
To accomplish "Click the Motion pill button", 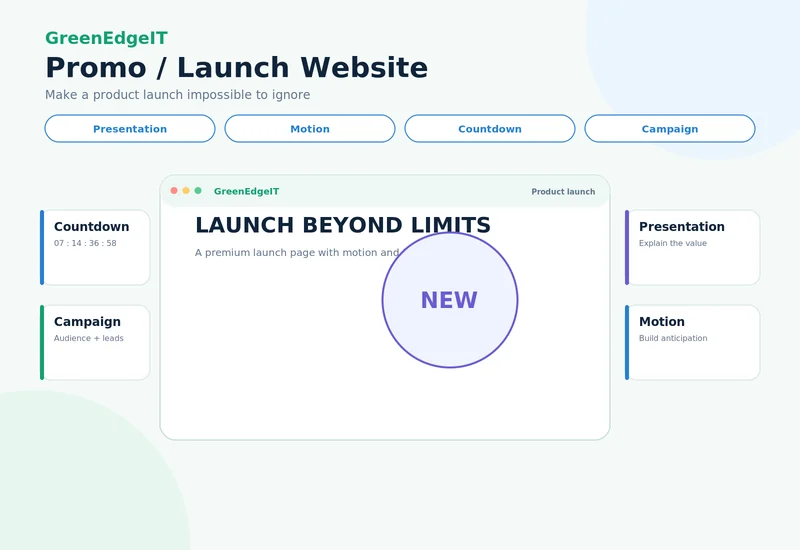I will point(310,129).
